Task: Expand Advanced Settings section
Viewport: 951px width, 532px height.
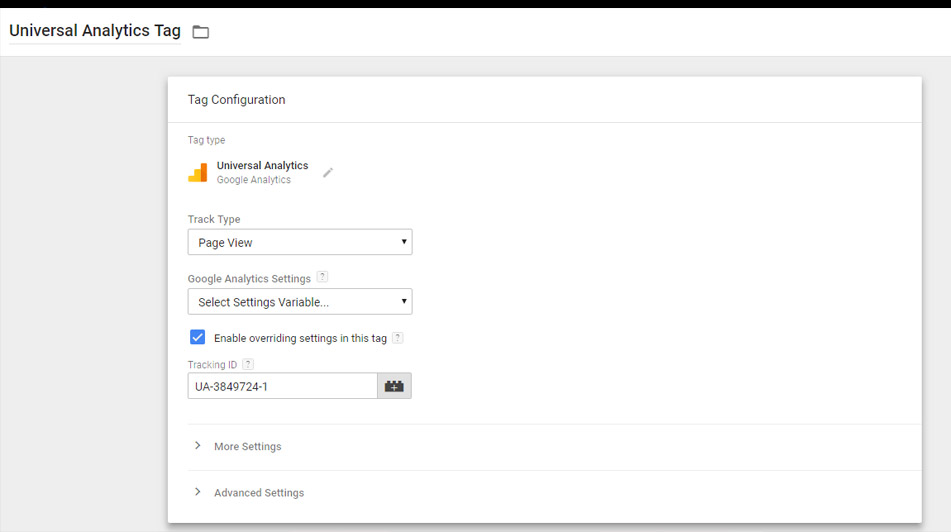Action: point(258,493)
